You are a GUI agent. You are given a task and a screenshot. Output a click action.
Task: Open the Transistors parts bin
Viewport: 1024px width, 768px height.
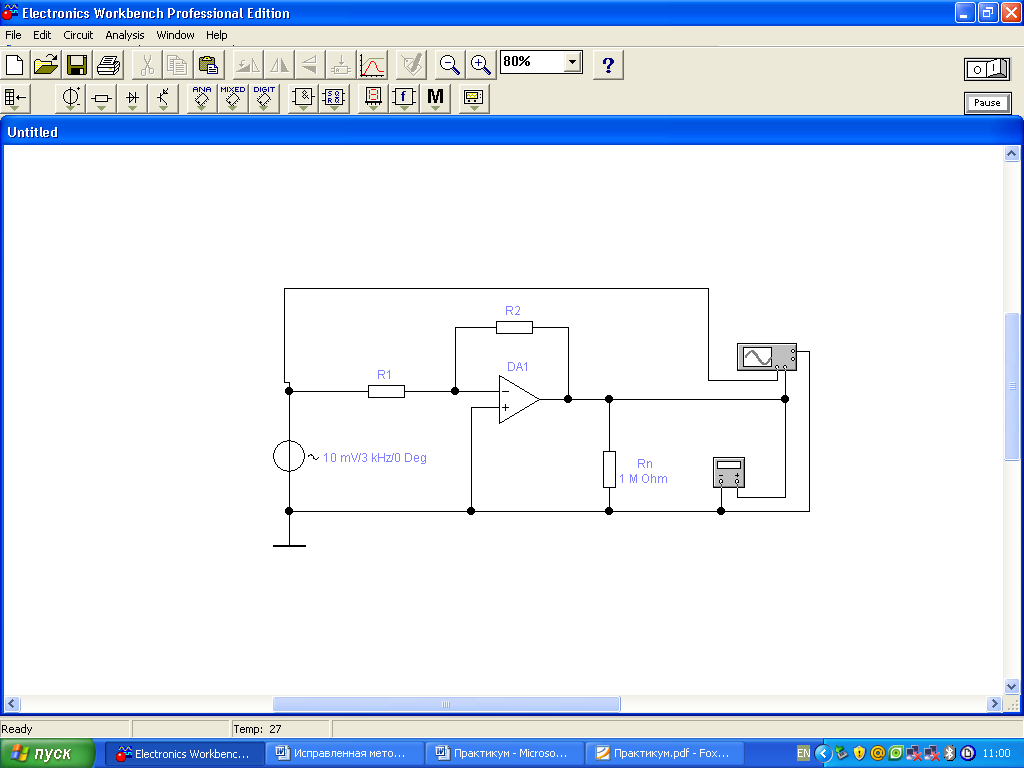[164, 98]
